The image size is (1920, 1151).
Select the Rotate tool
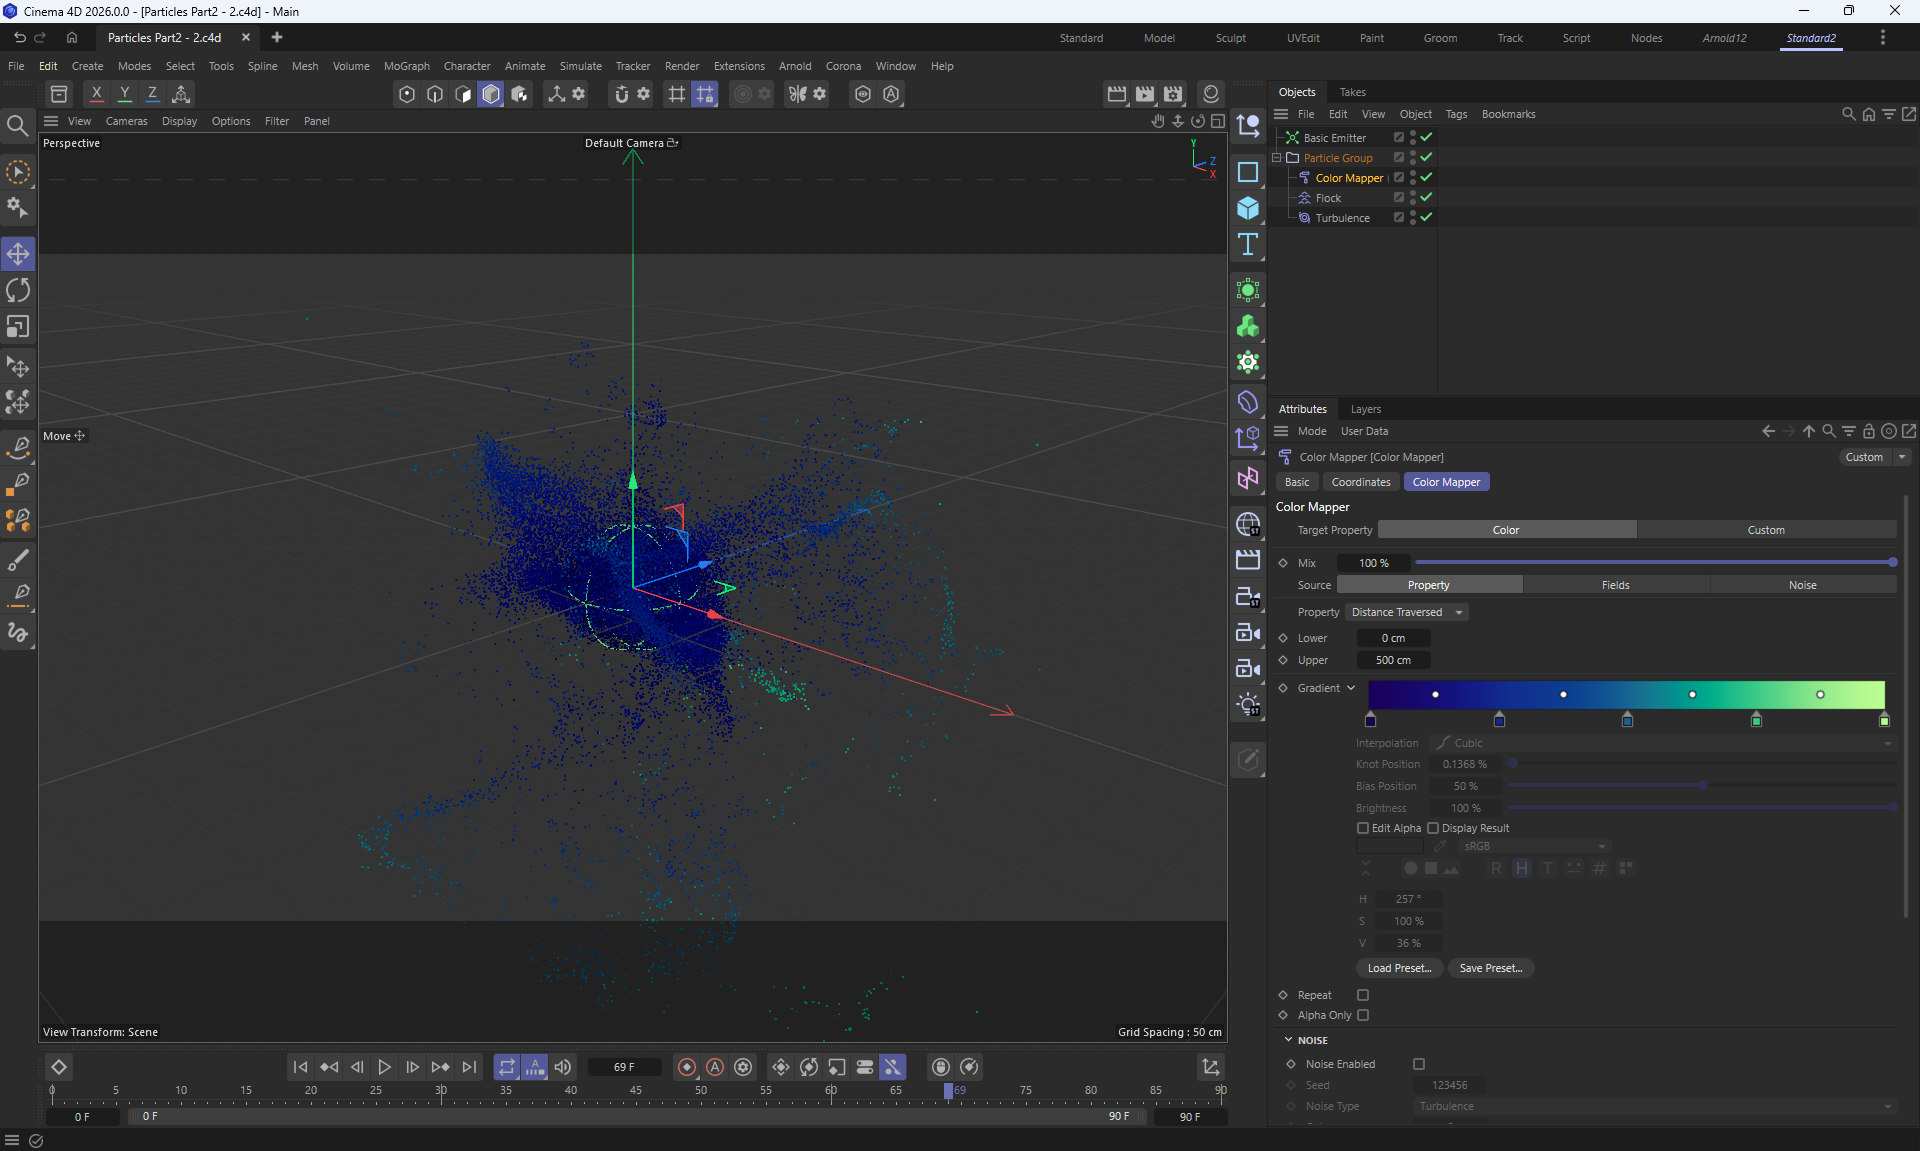point(18,291)
